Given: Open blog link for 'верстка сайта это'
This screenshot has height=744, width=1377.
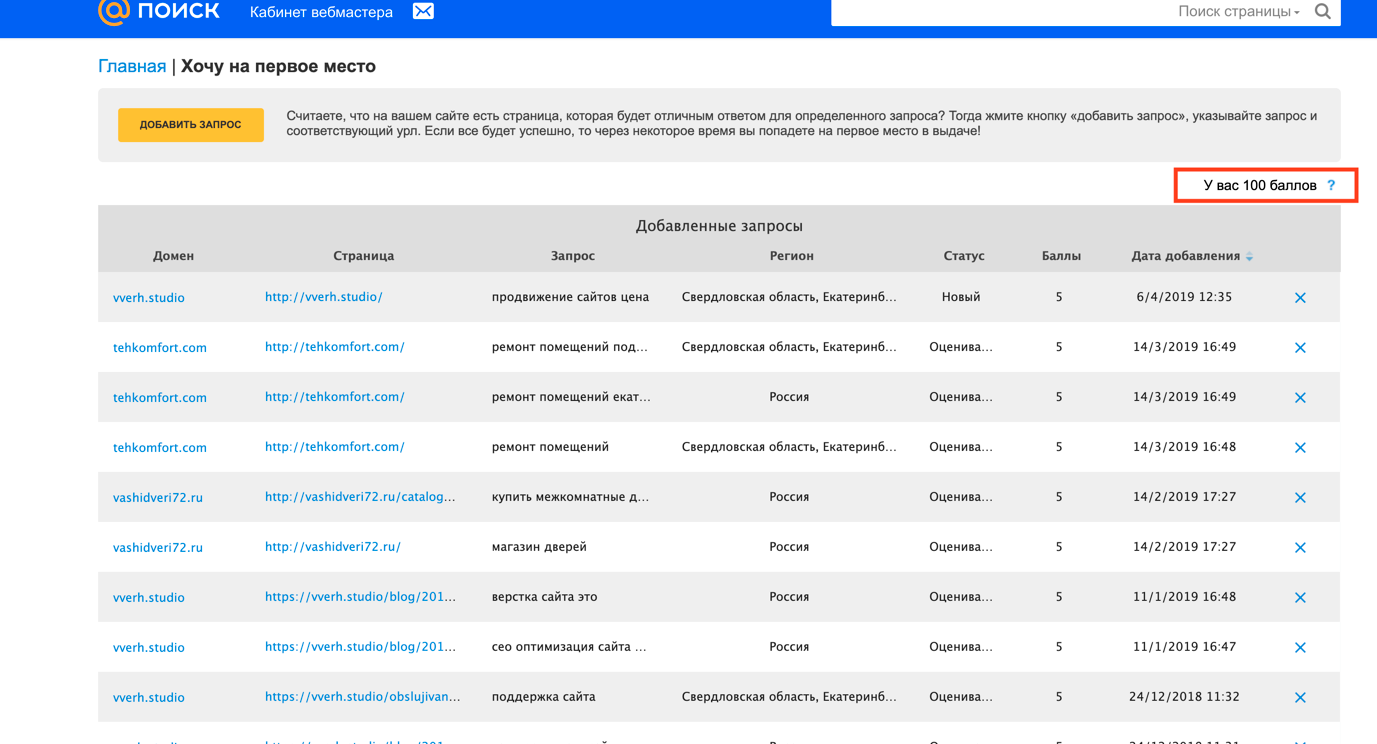Looking at the screenshot, I should point(360,597).
